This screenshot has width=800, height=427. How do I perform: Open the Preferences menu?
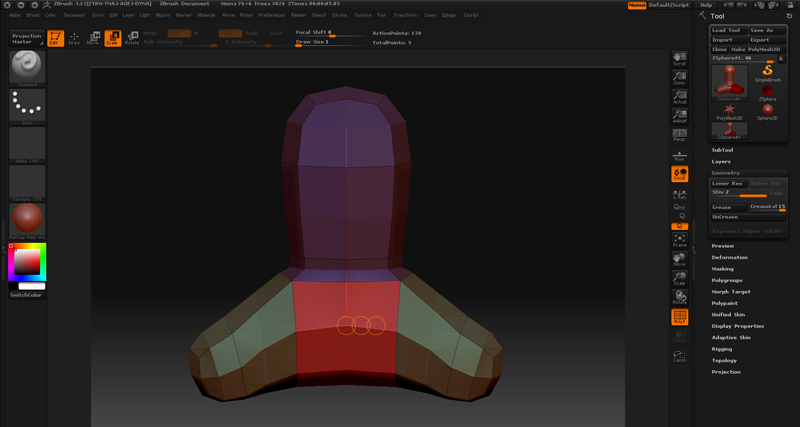[271, 16]
